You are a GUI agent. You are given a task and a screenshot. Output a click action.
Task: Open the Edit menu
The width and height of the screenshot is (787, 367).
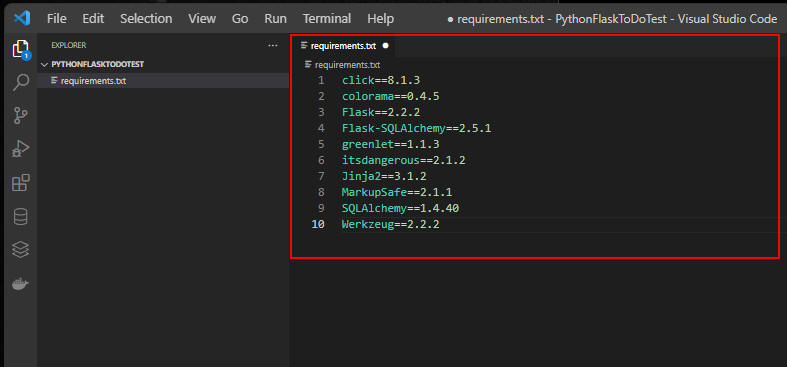point(93,19)
